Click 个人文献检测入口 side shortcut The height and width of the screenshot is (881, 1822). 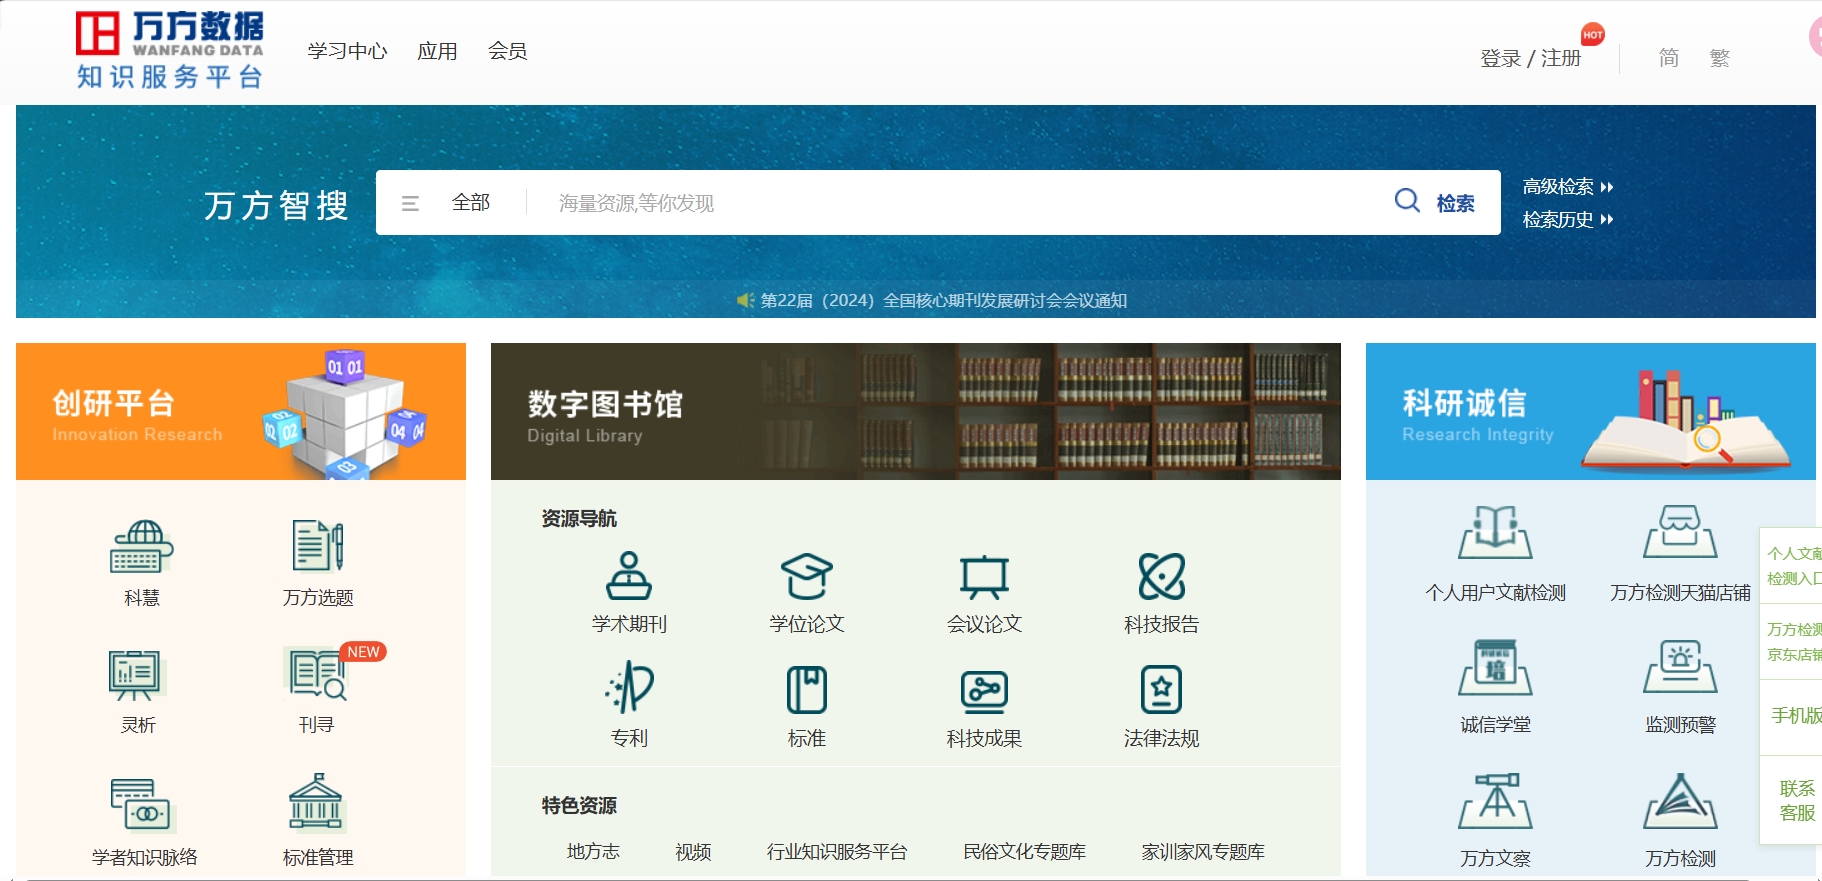pyautogui.click(x=1793, y=566)
